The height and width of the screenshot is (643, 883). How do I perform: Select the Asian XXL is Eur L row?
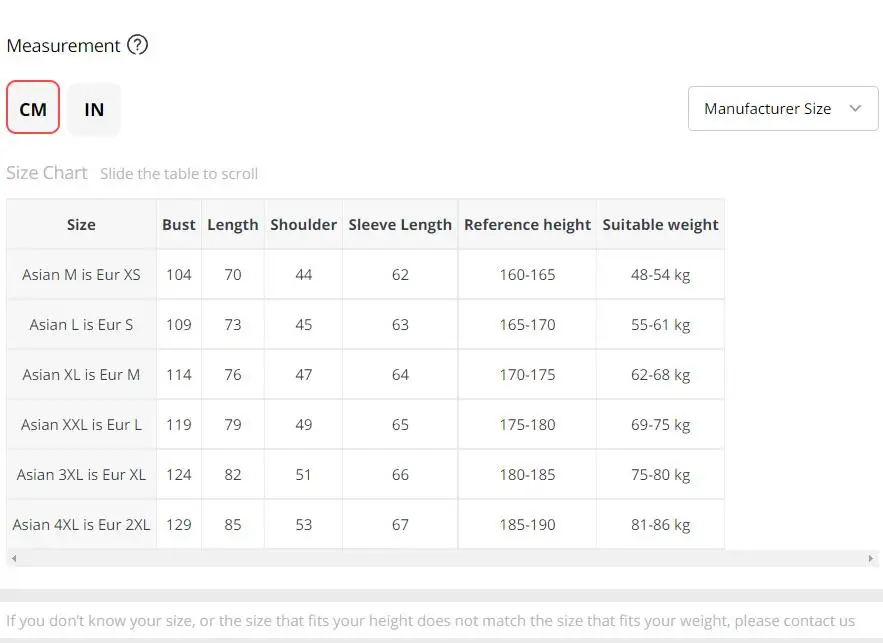click(x=81, y=424)
